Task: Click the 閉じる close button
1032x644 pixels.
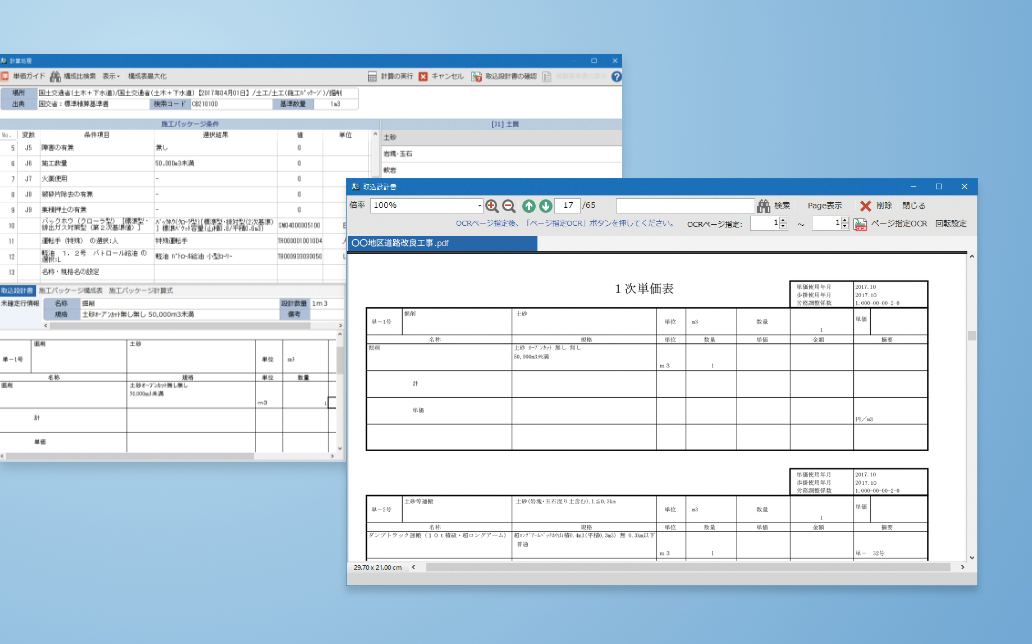Action: click(x=913, y=205)
